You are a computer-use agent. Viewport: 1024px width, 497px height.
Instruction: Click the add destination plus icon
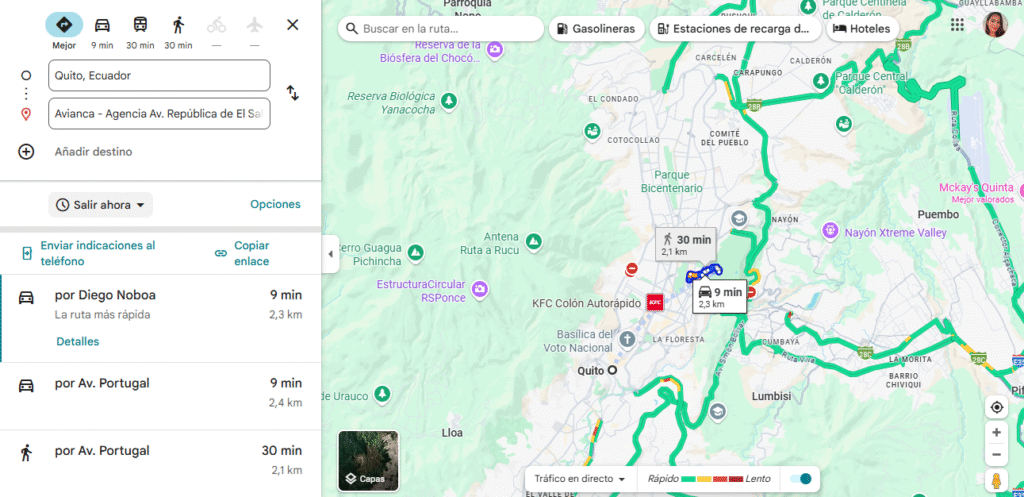coord(25,152)
